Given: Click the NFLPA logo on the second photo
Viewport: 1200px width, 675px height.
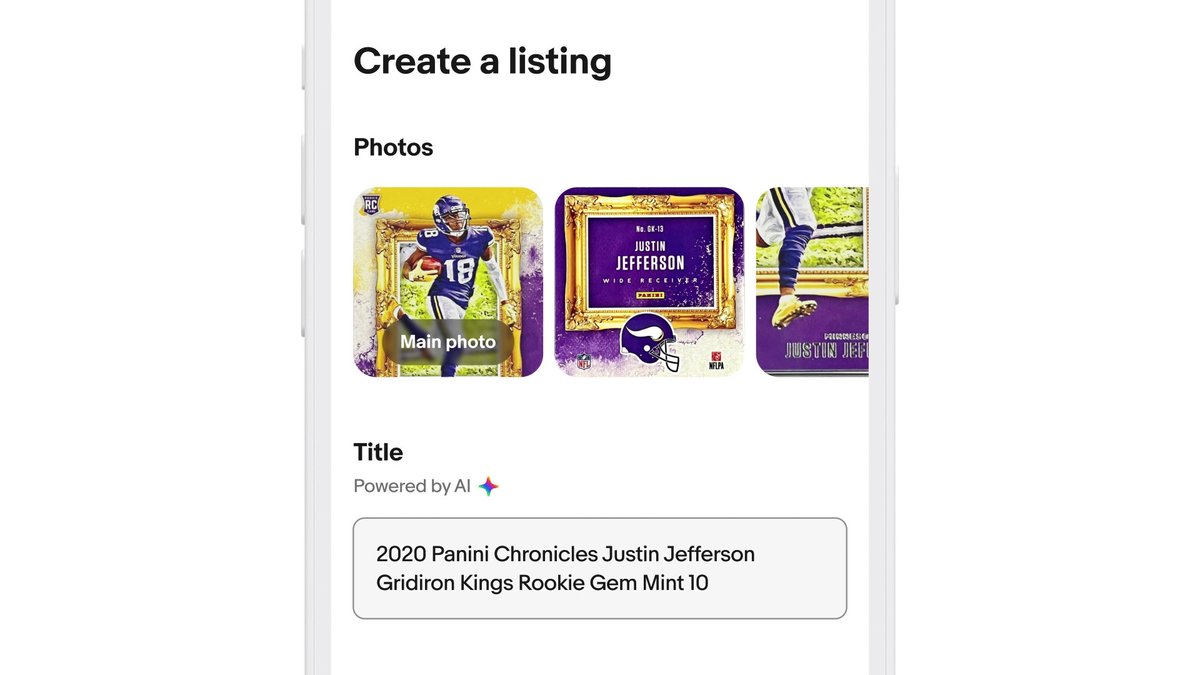Looking at the screenshot, I should [718, 362].
